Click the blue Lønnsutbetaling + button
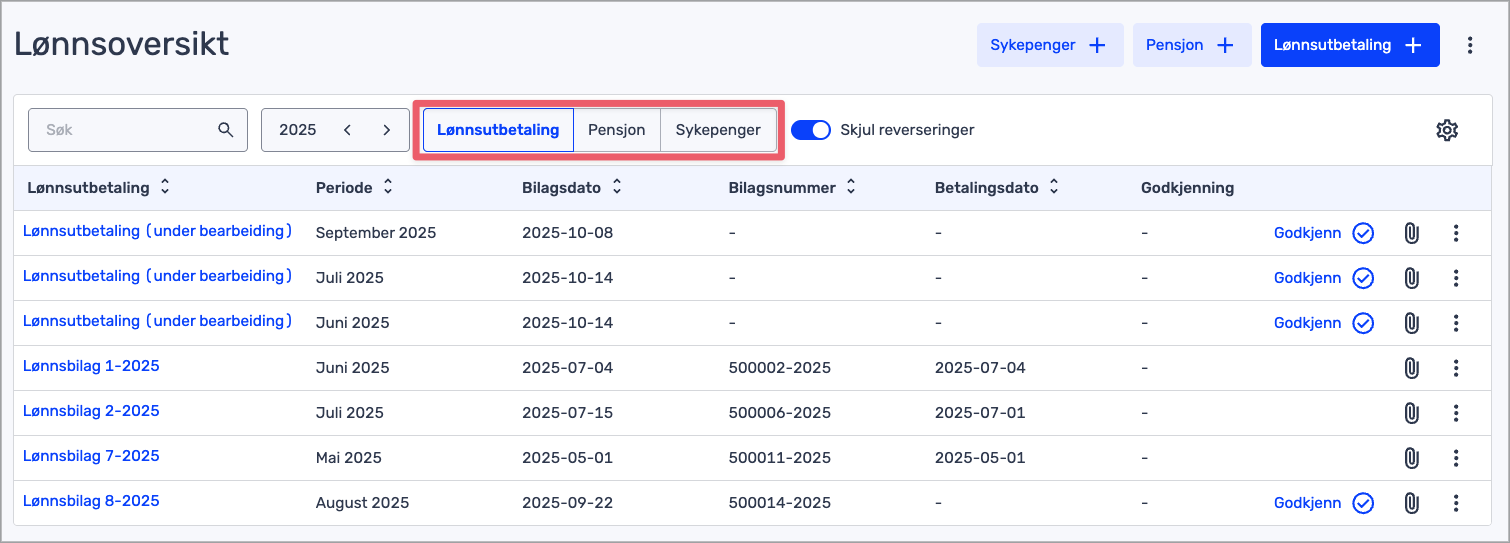 (1349, 45)
